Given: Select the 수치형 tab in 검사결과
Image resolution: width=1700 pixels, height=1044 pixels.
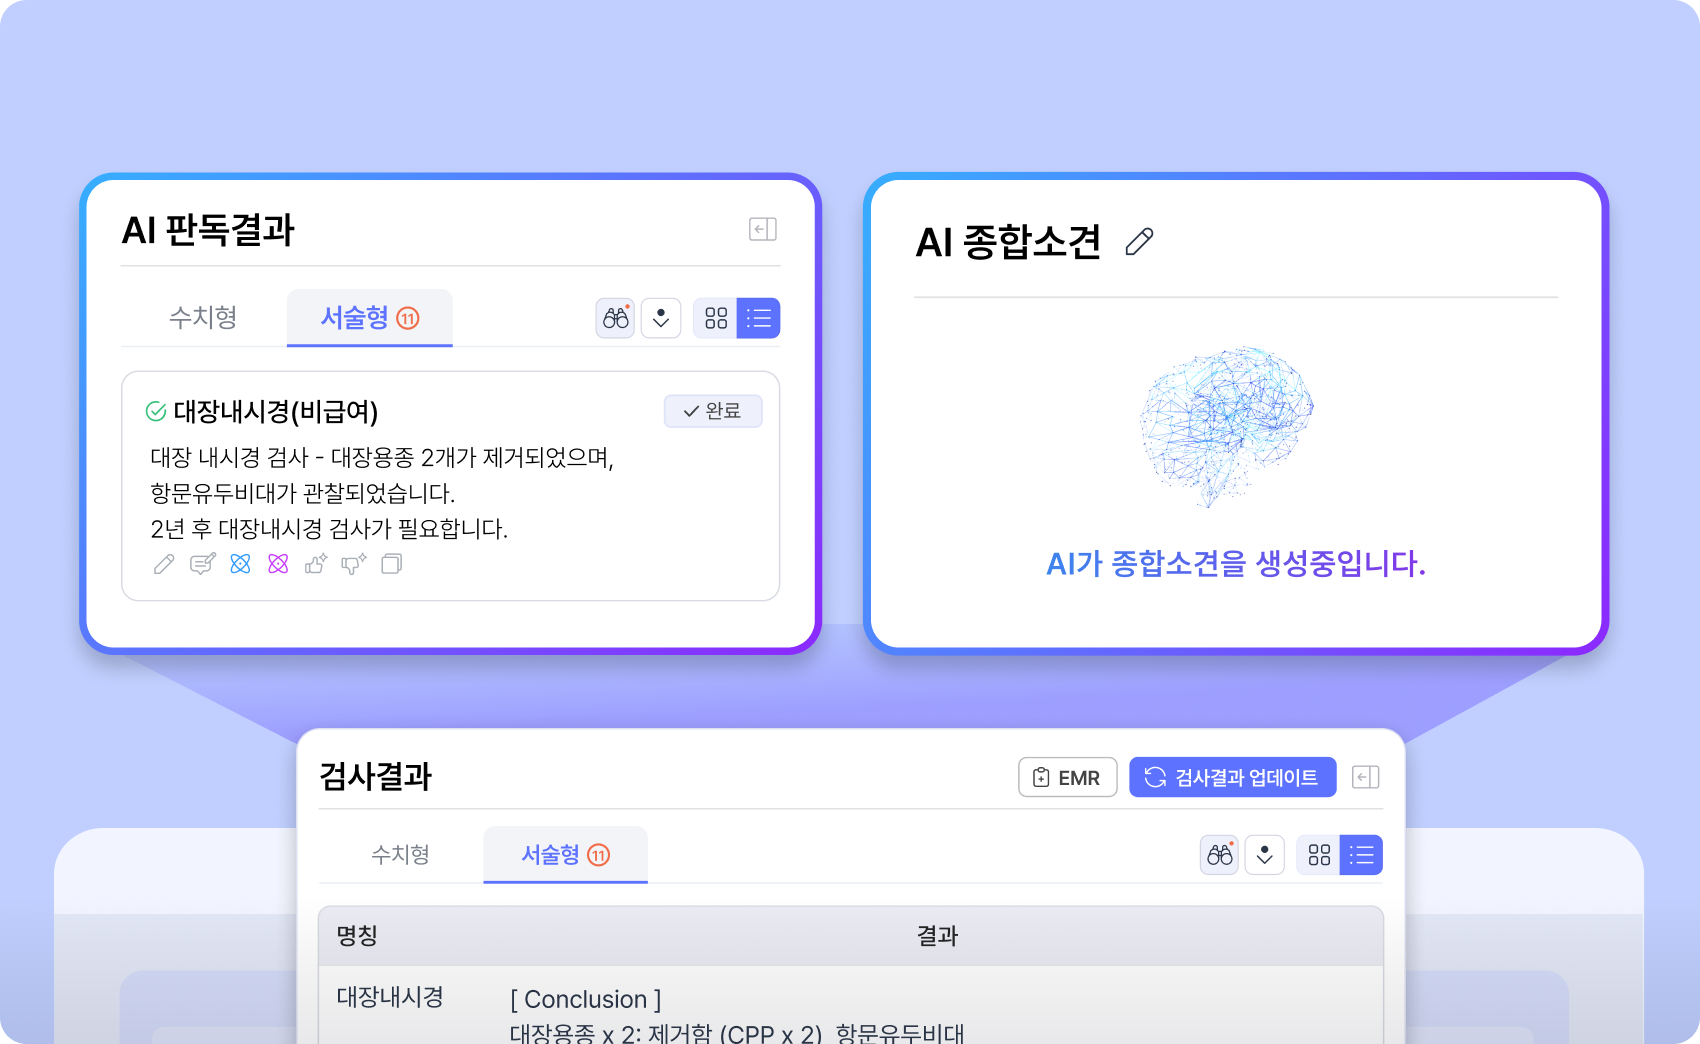Looking at the screenshot, I should [x=401, y=854].
